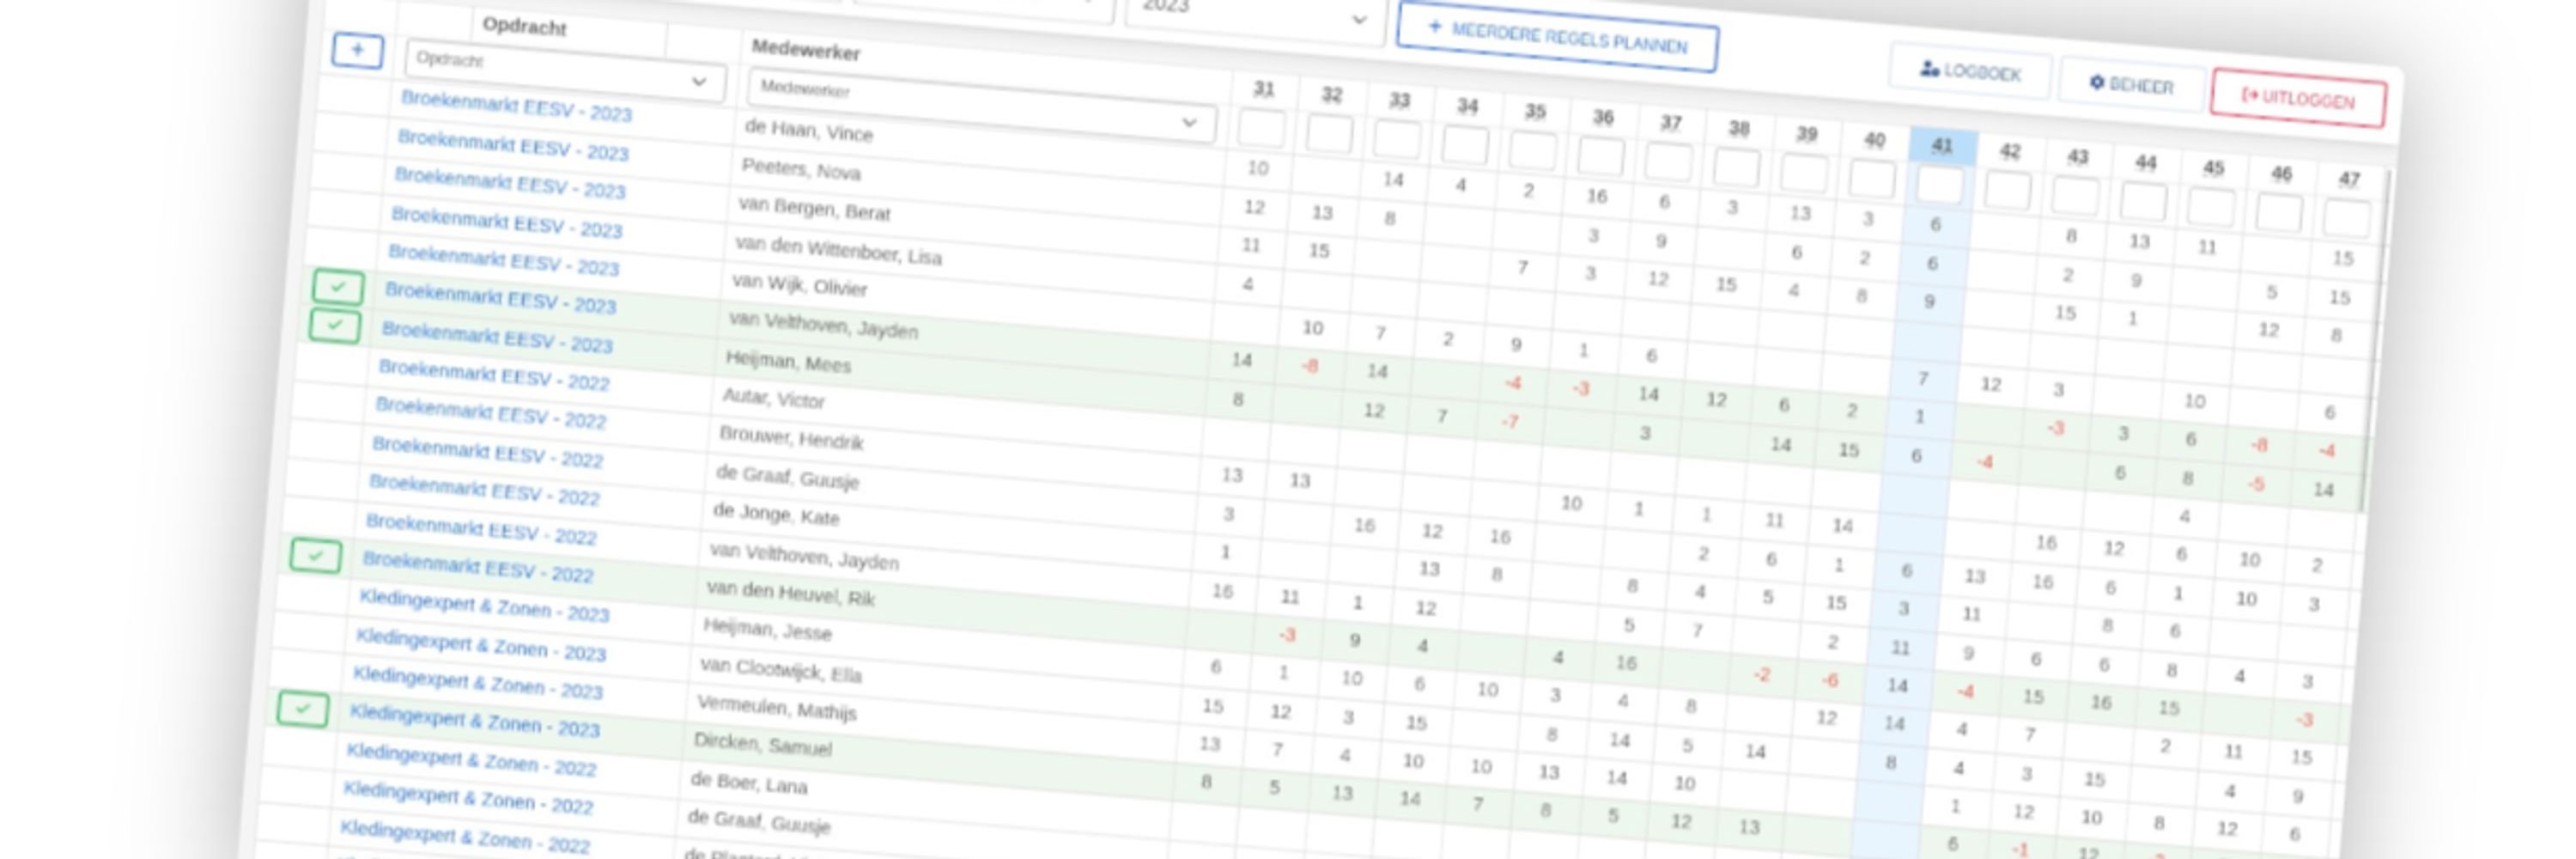The width and height of the screenshot is (2576, 859).
Task: Open Broekenmarkt EESV - 2022 link for Brouwer, Hendrik
Action: click(491, 413)
